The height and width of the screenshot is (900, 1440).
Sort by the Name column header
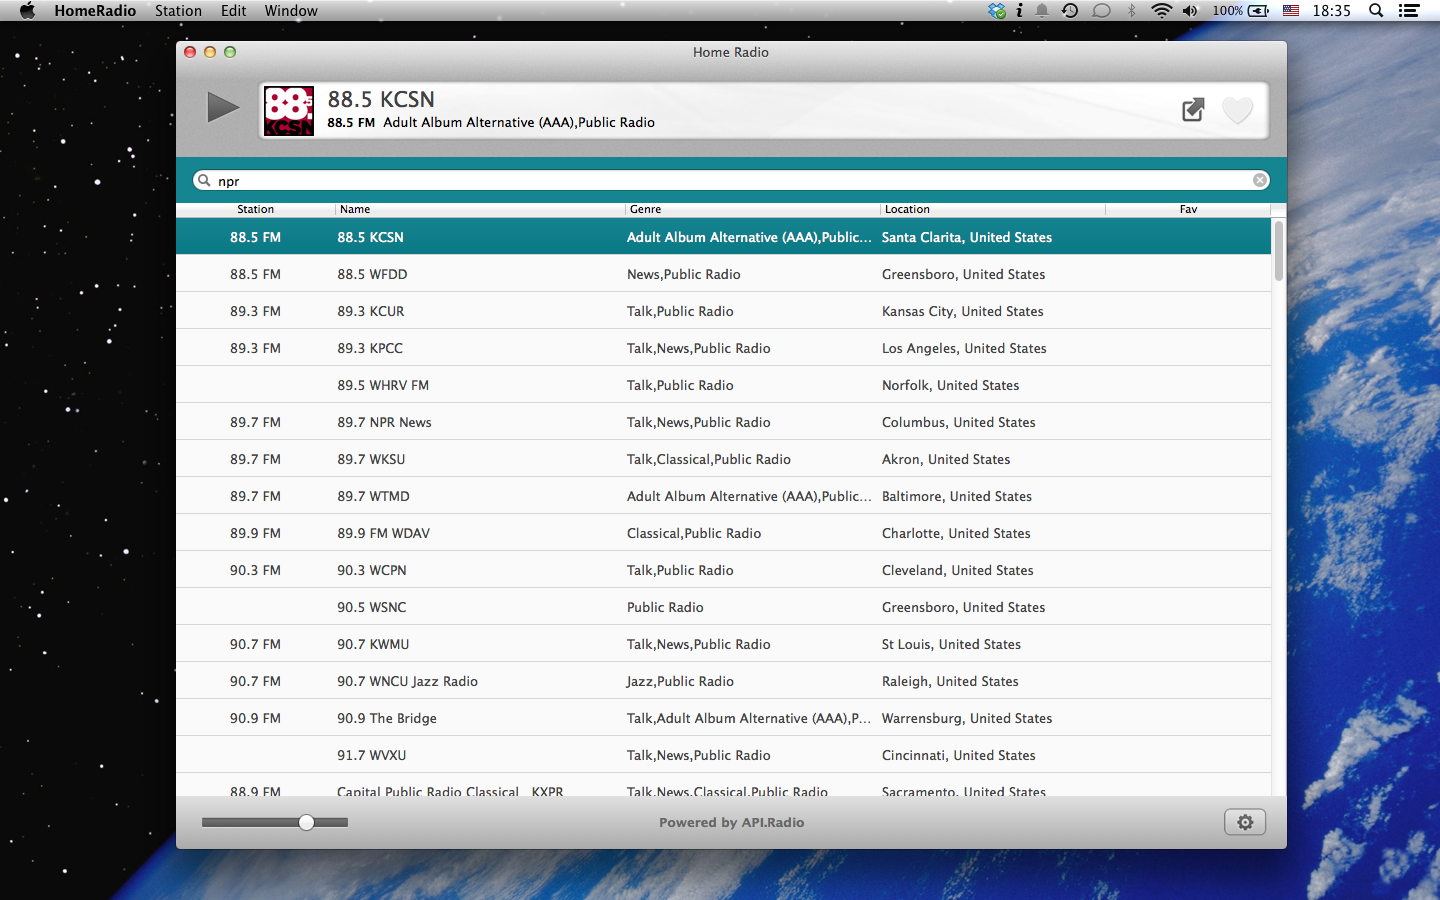click(x=480, y=209)
